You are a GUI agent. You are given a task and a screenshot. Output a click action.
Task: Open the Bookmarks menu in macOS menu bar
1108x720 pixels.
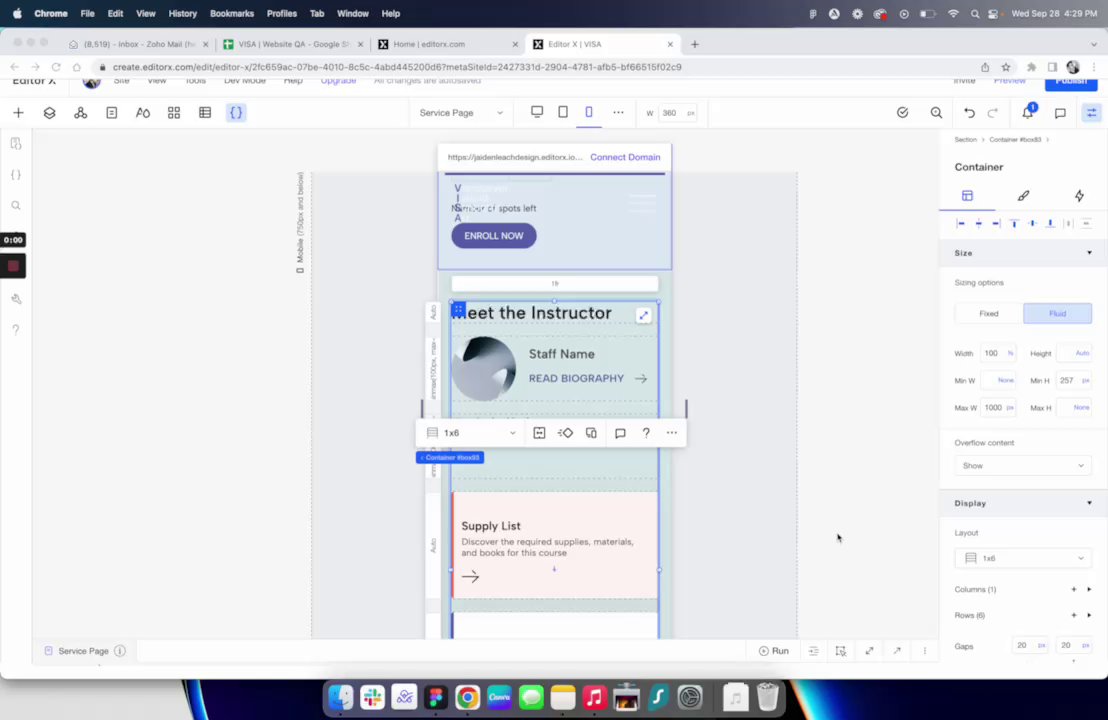(232, 13)
